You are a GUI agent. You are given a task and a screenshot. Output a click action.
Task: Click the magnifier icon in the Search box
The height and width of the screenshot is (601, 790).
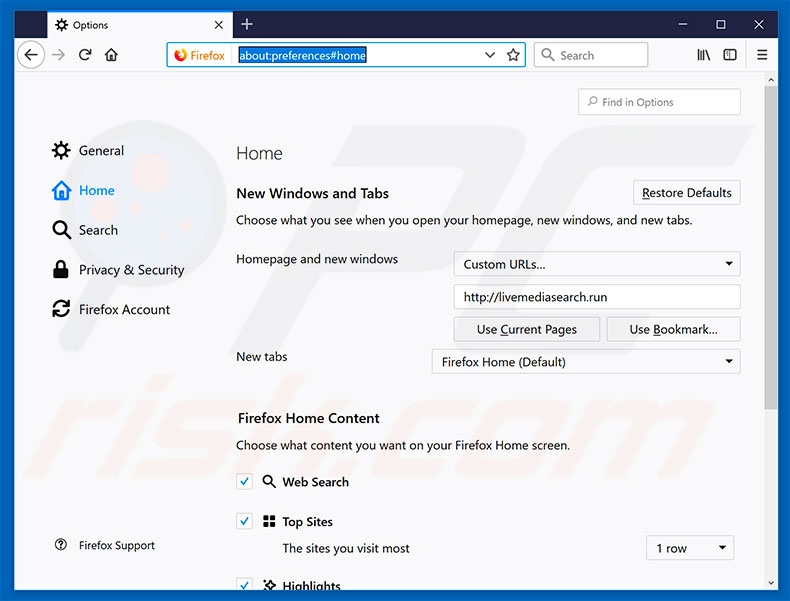548,55
